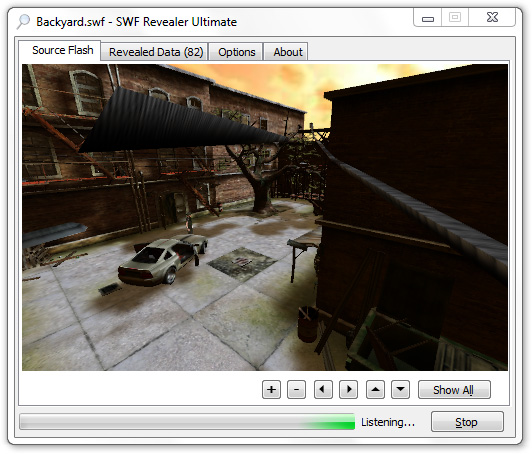The width and height of the screenshot is (532, 454).
Task: Click the zoom out minus button
Action: click(296, 390)
